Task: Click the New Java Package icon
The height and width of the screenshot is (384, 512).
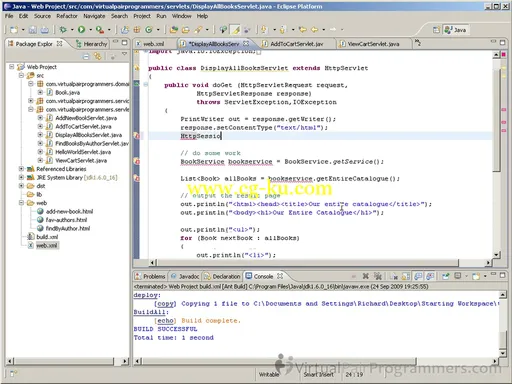Action: point(137,30)
